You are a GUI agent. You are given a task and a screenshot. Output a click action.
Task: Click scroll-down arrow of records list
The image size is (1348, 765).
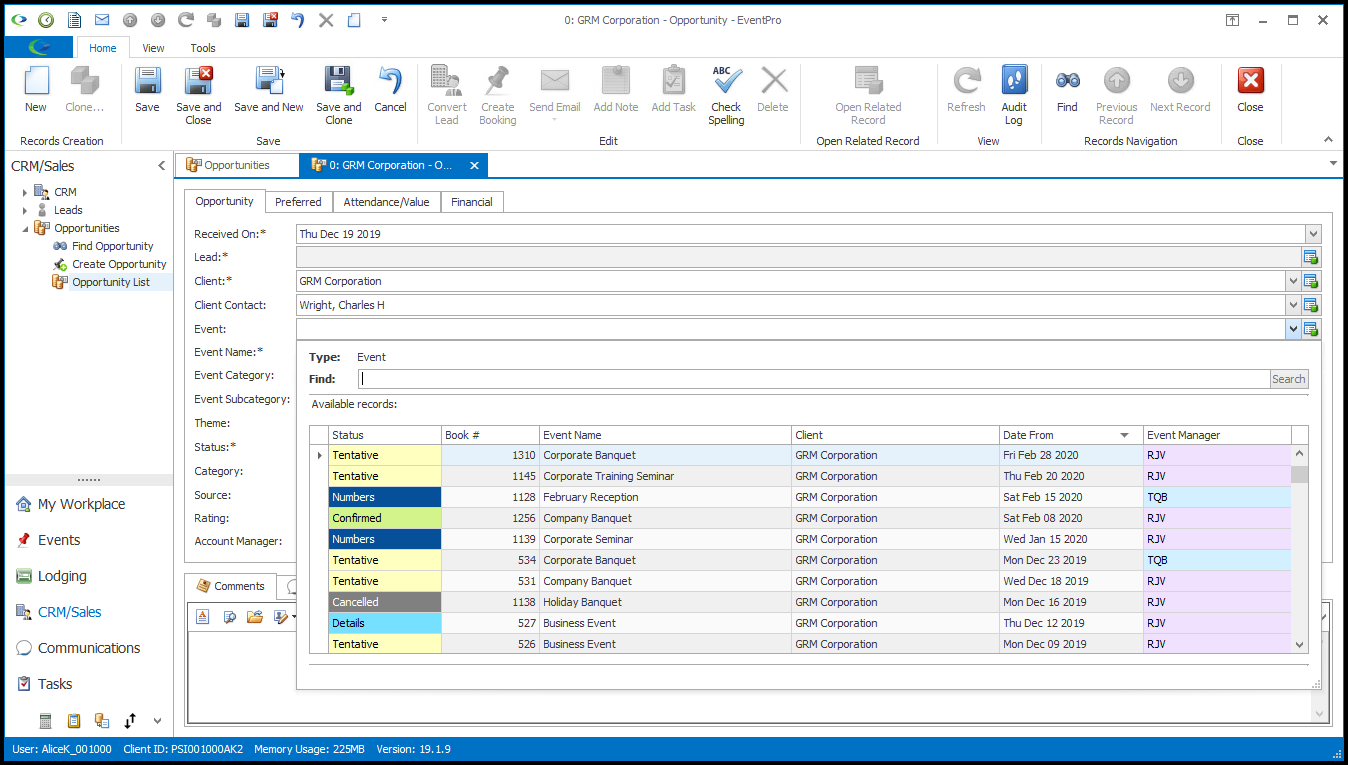(x=1299, y=645)
